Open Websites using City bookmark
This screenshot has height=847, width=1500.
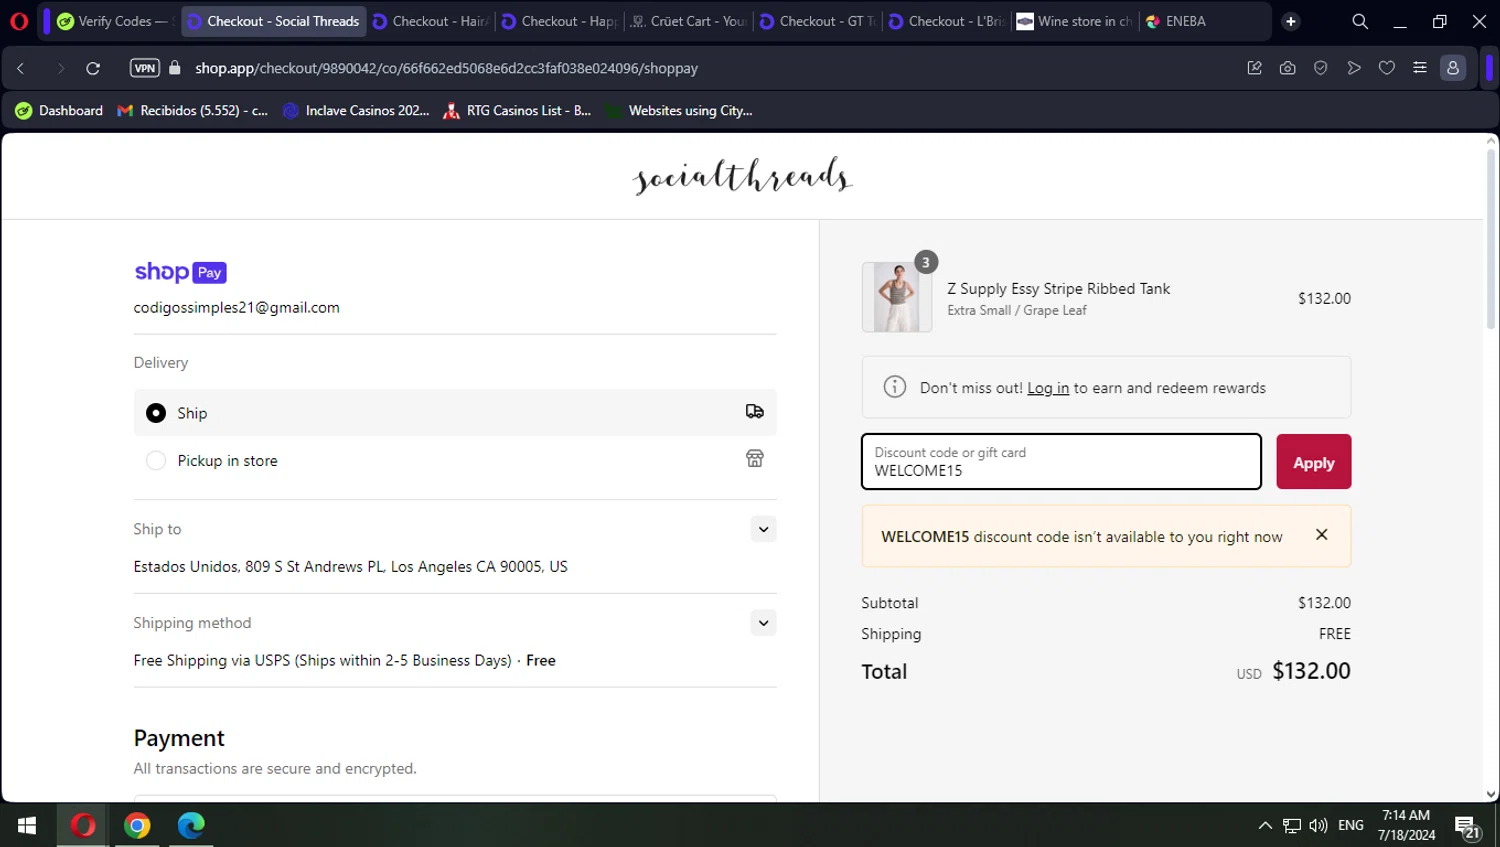(x=679, y=111)
